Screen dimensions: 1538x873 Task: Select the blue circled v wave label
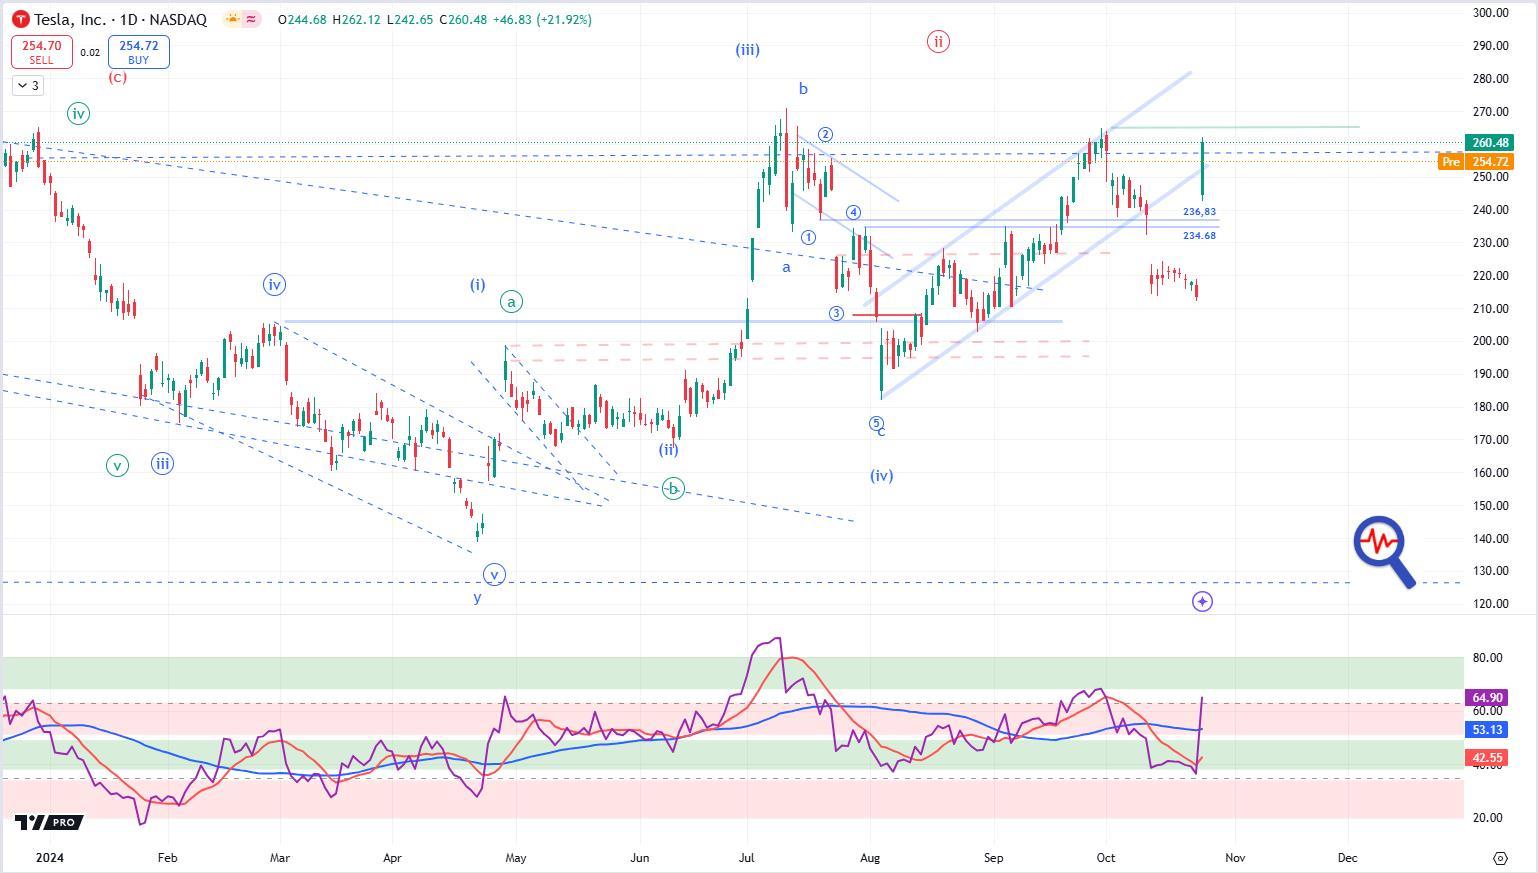pos(494,575)
